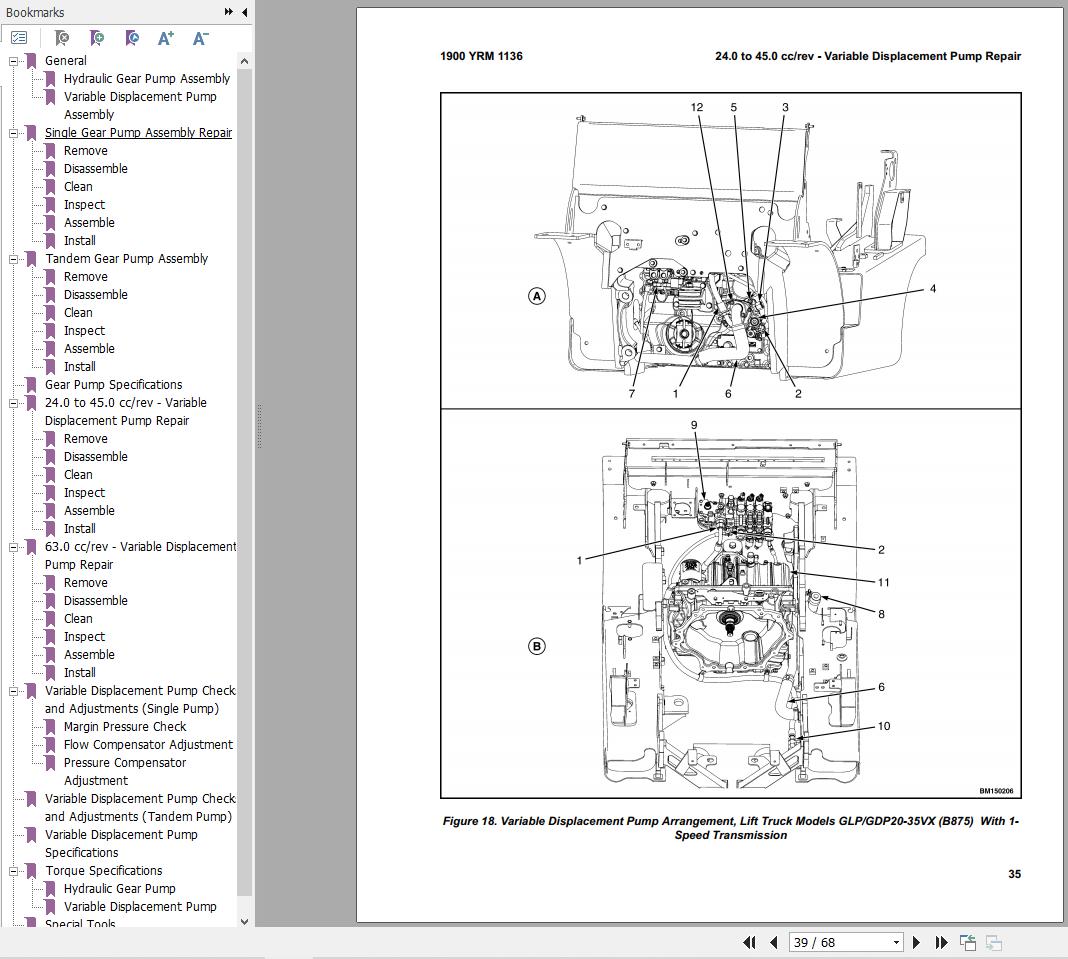Open the Pressure Compensator Adjustment bookmark
Screen dimensions: 1068x959
pyautogui.click(x=125, y=771)
